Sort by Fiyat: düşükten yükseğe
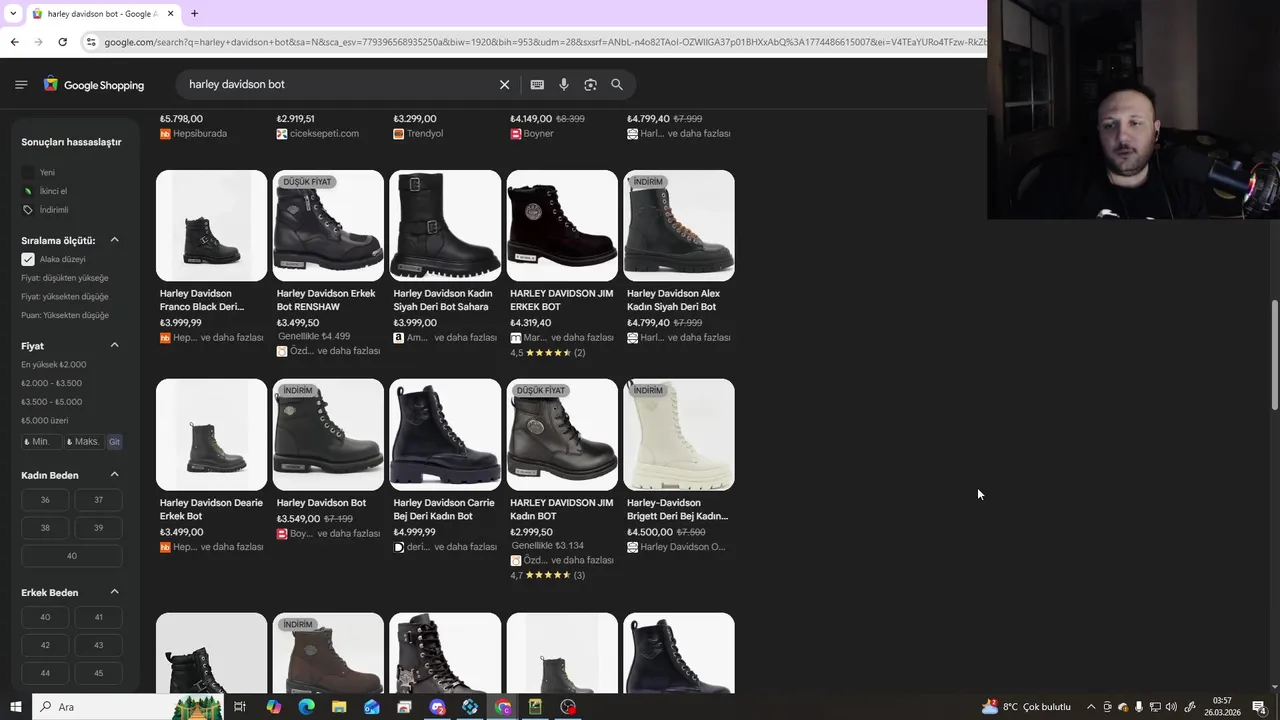The image size is (1280, 720). point(65,278)
